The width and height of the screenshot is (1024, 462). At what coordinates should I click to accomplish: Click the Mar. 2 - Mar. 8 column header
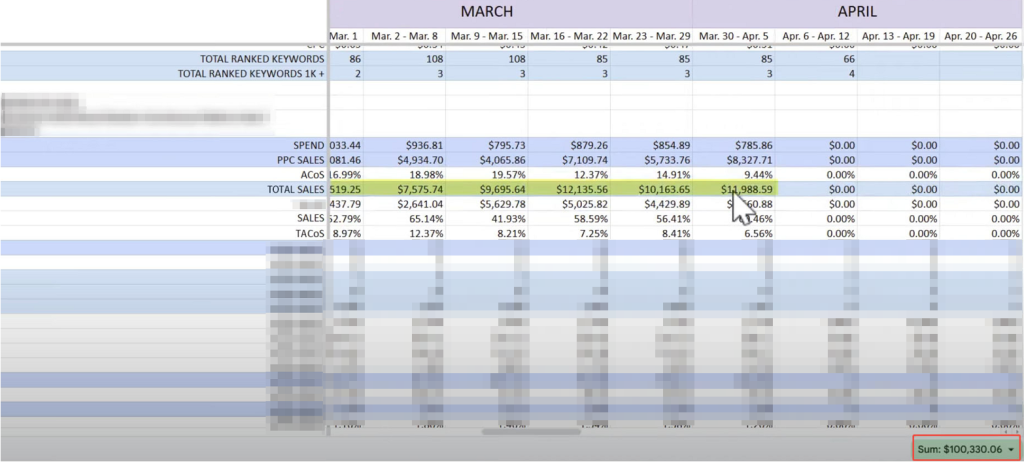(x=404, y=36)
